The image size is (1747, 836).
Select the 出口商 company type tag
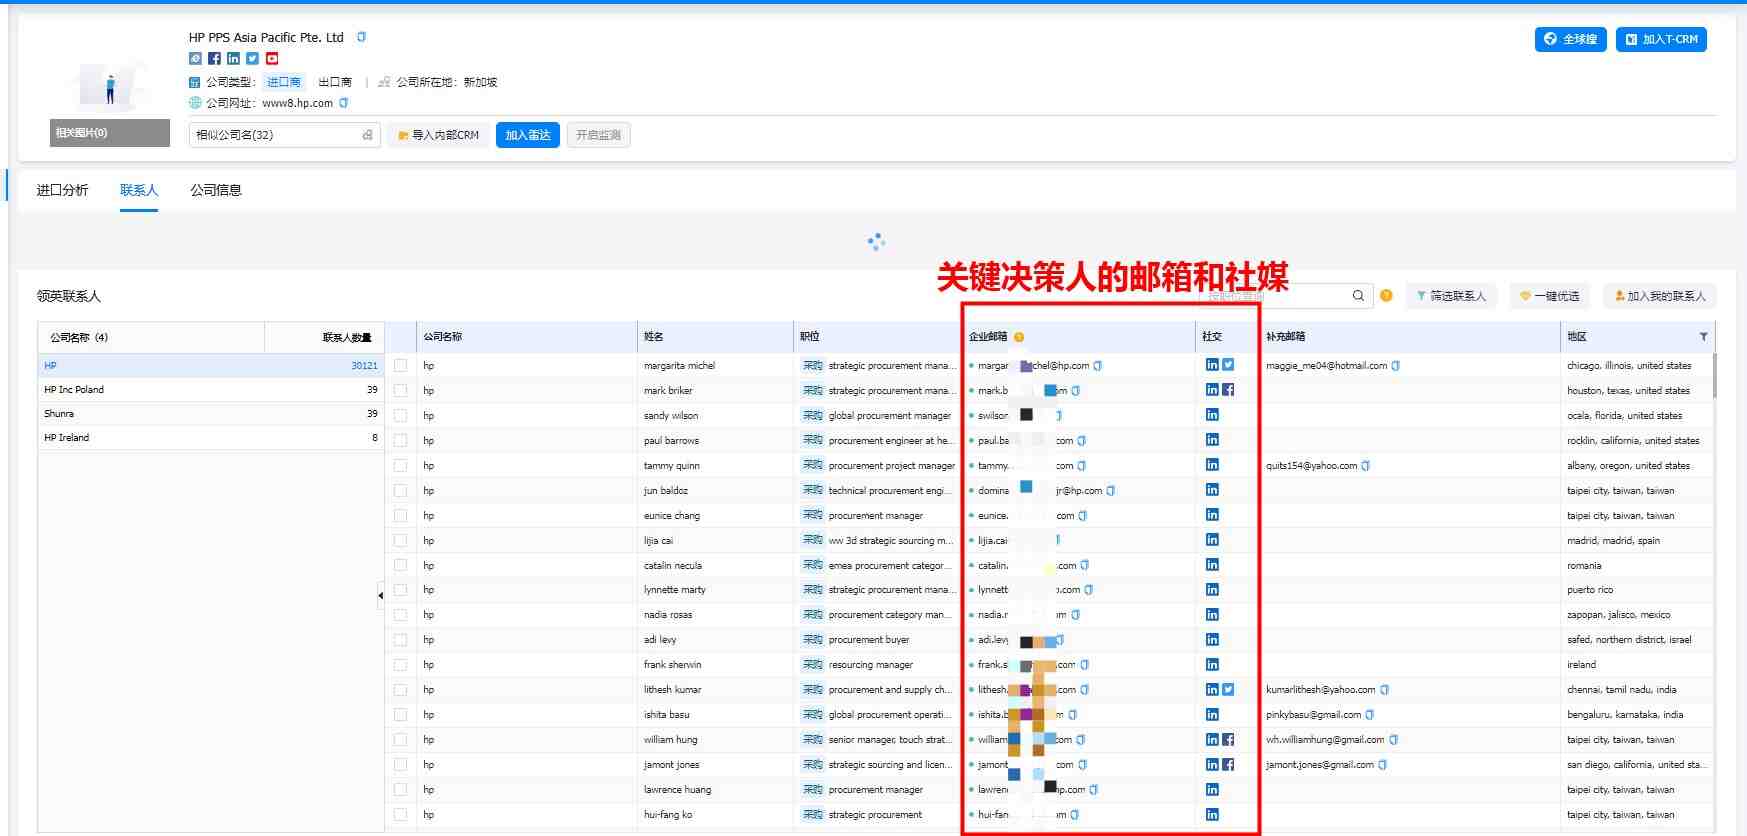335,82
